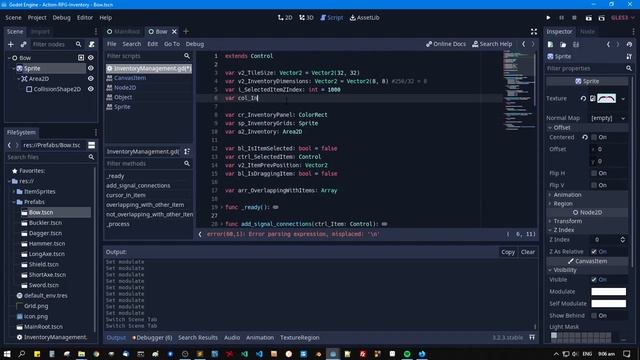
Task: Add a new node with plus icon
Action: 11,44
